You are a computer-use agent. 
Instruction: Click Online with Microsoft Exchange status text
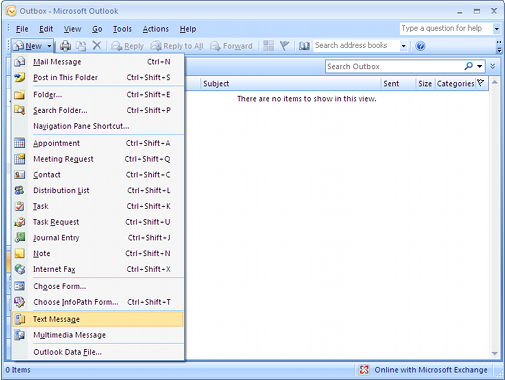tap(431, 370)
